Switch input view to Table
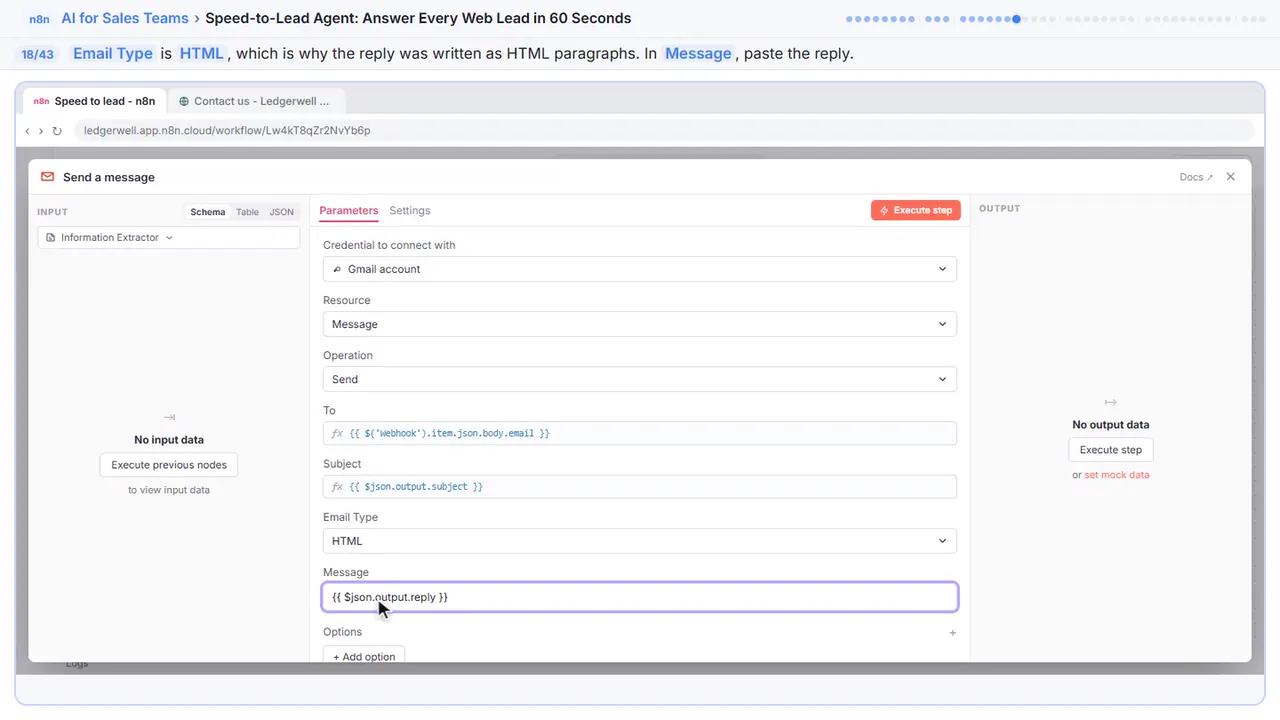This screenshot has width=1280, height=720. tap(247, 212)
